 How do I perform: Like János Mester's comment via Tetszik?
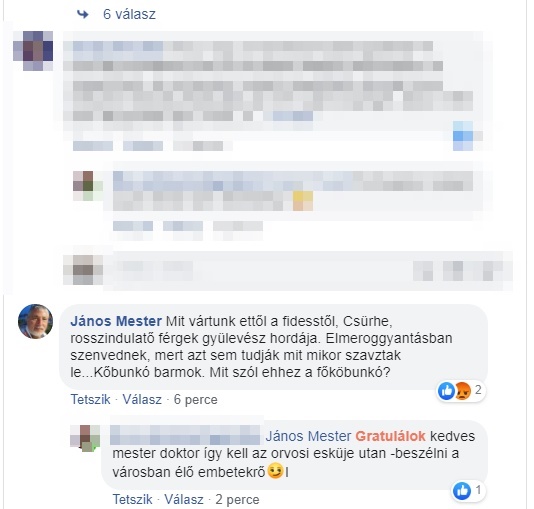[x=90, y=399]
